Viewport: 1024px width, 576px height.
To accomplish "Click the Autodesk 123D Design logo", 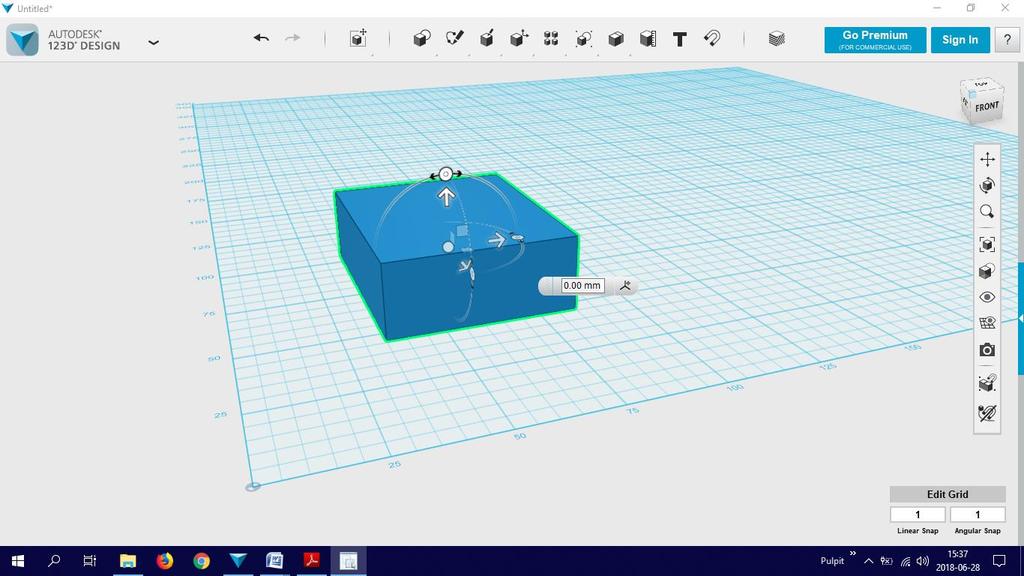I will pos(23,40).
